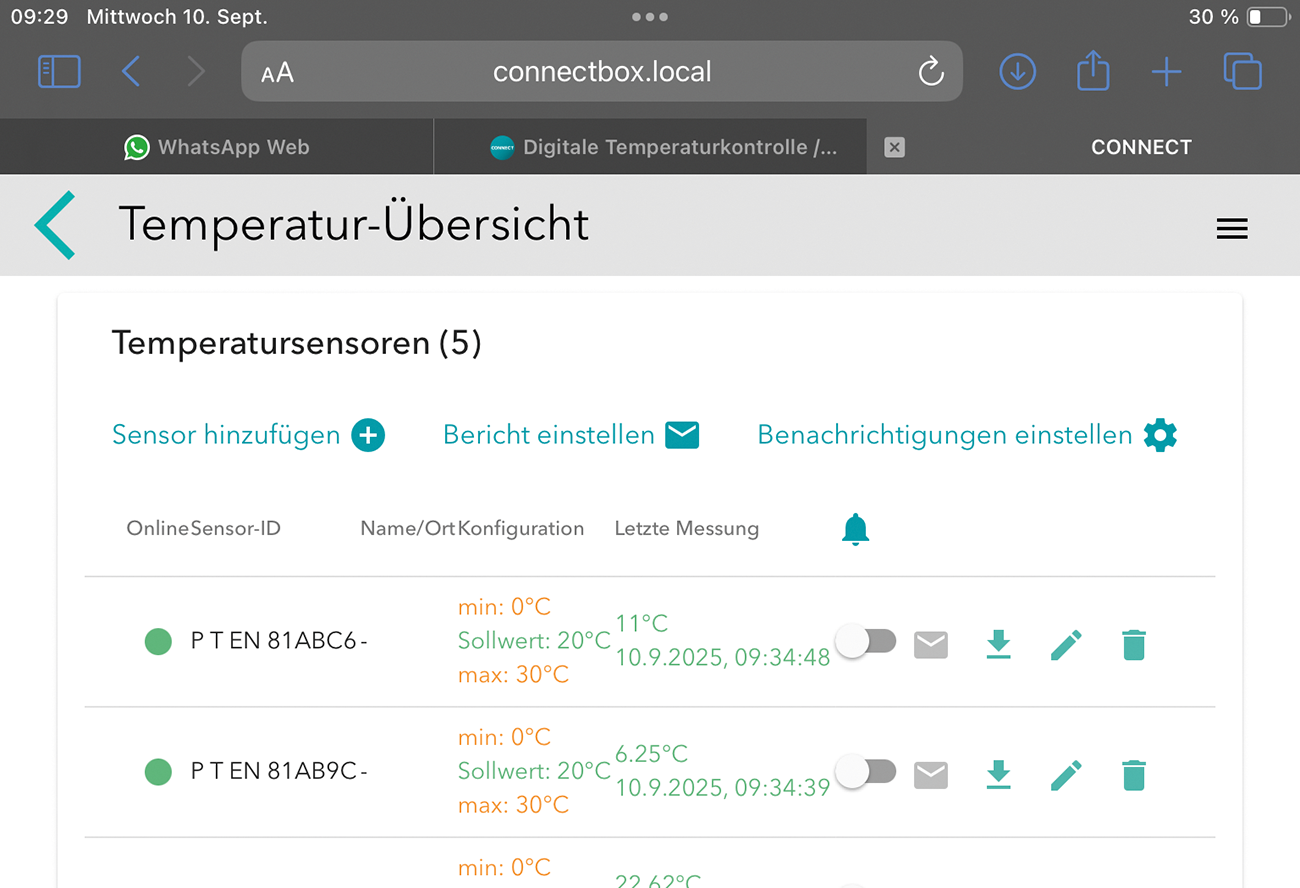1300x888 pixels.
Task: Enable notification toggle for sensor 81AB9C
Action: (x=866, y=772)
